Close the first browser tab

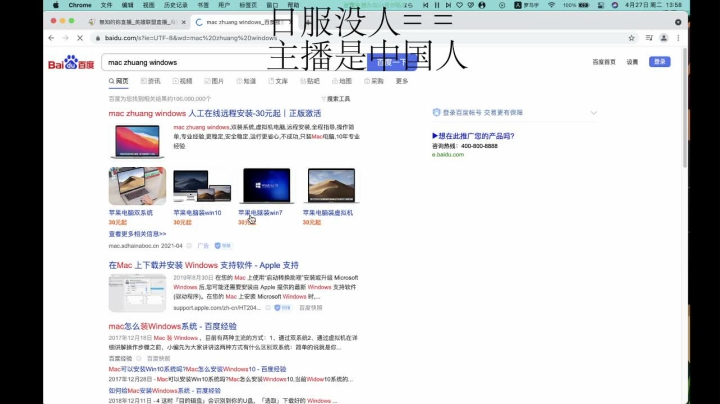click(x=184, y=22)
